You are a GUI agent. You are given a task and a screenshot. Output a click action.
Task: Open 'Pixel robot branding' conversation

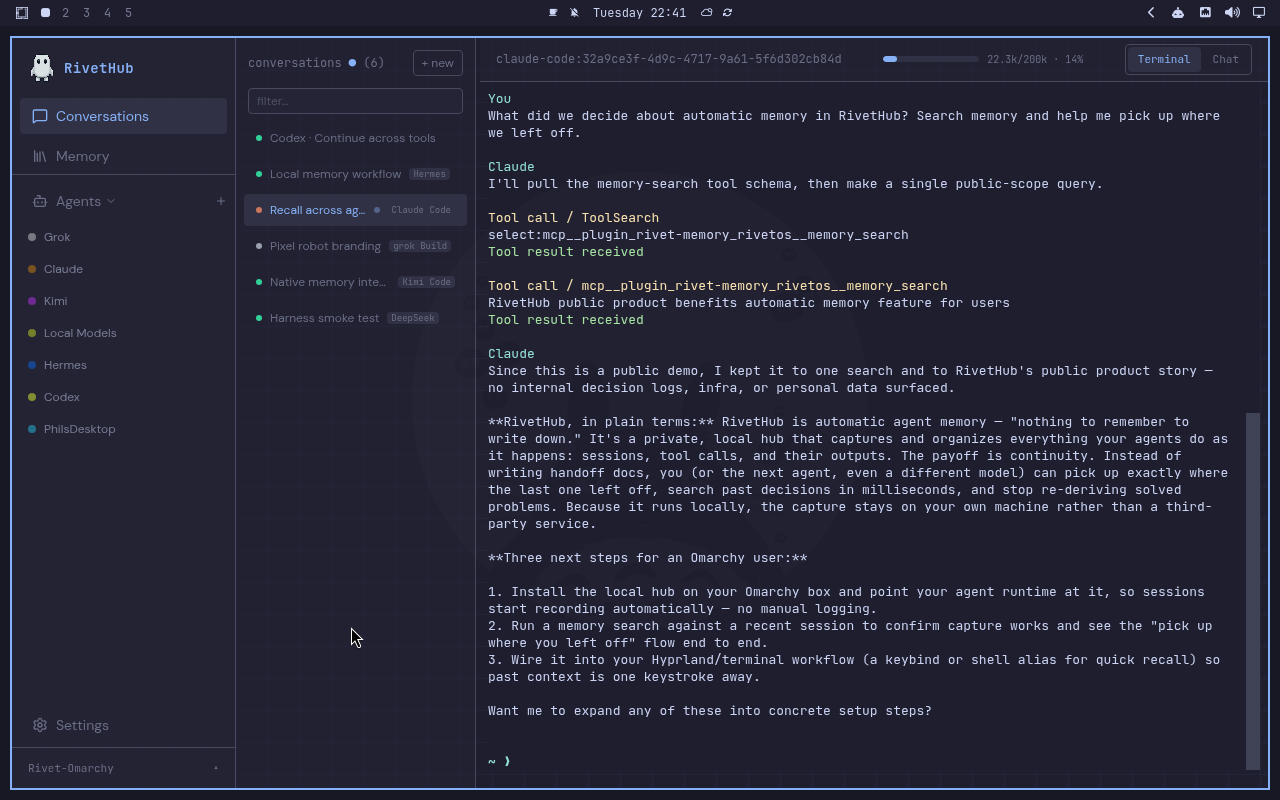tap(355, 246)
